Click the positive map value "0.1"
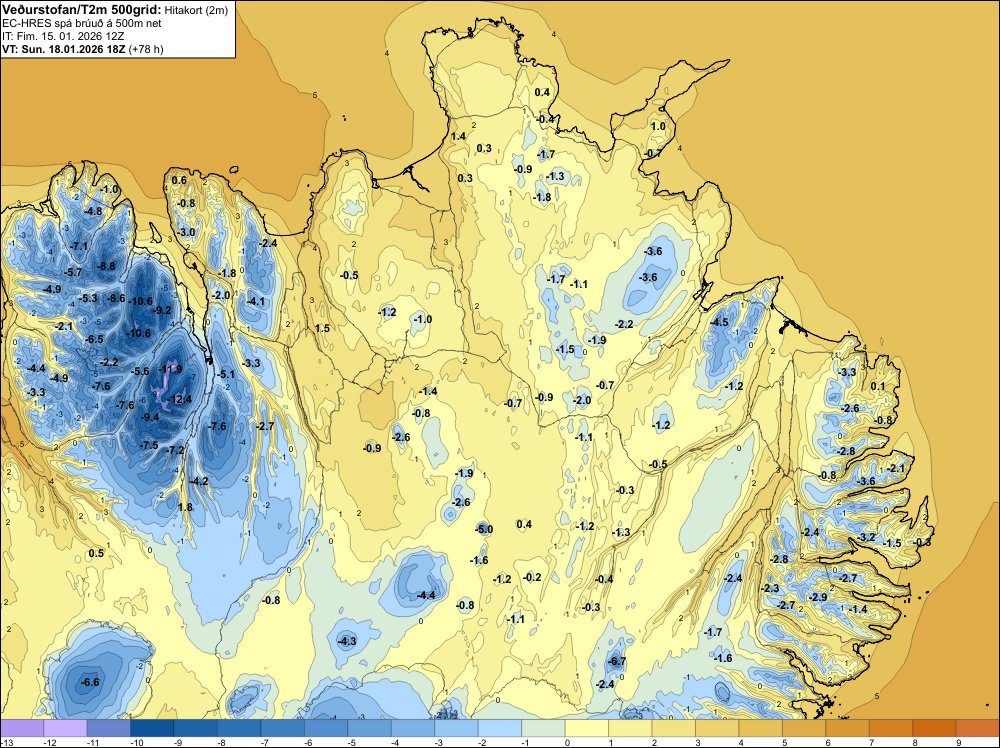The image size is (1000, 748). point(878,386)
